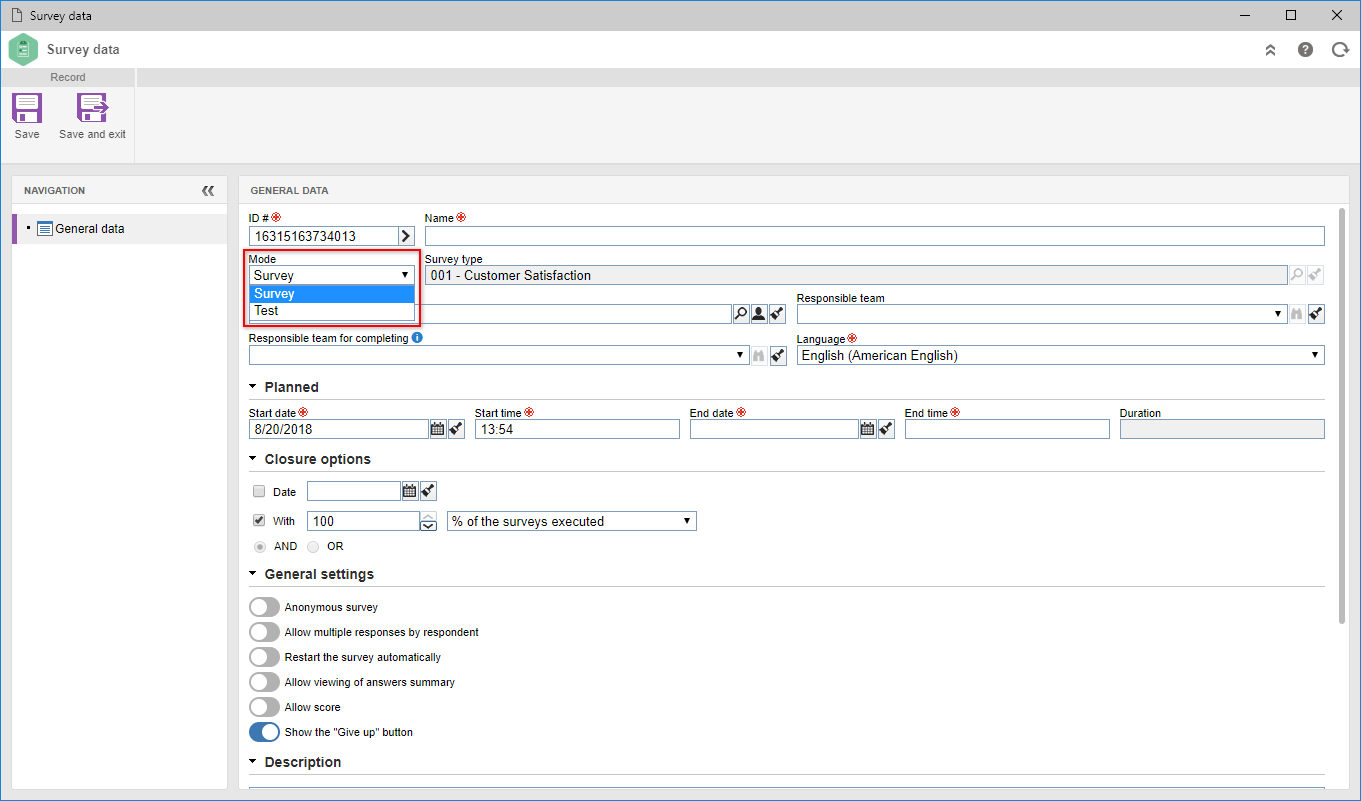
Task: Click the Save and exit icon
Action: [92, 108]
